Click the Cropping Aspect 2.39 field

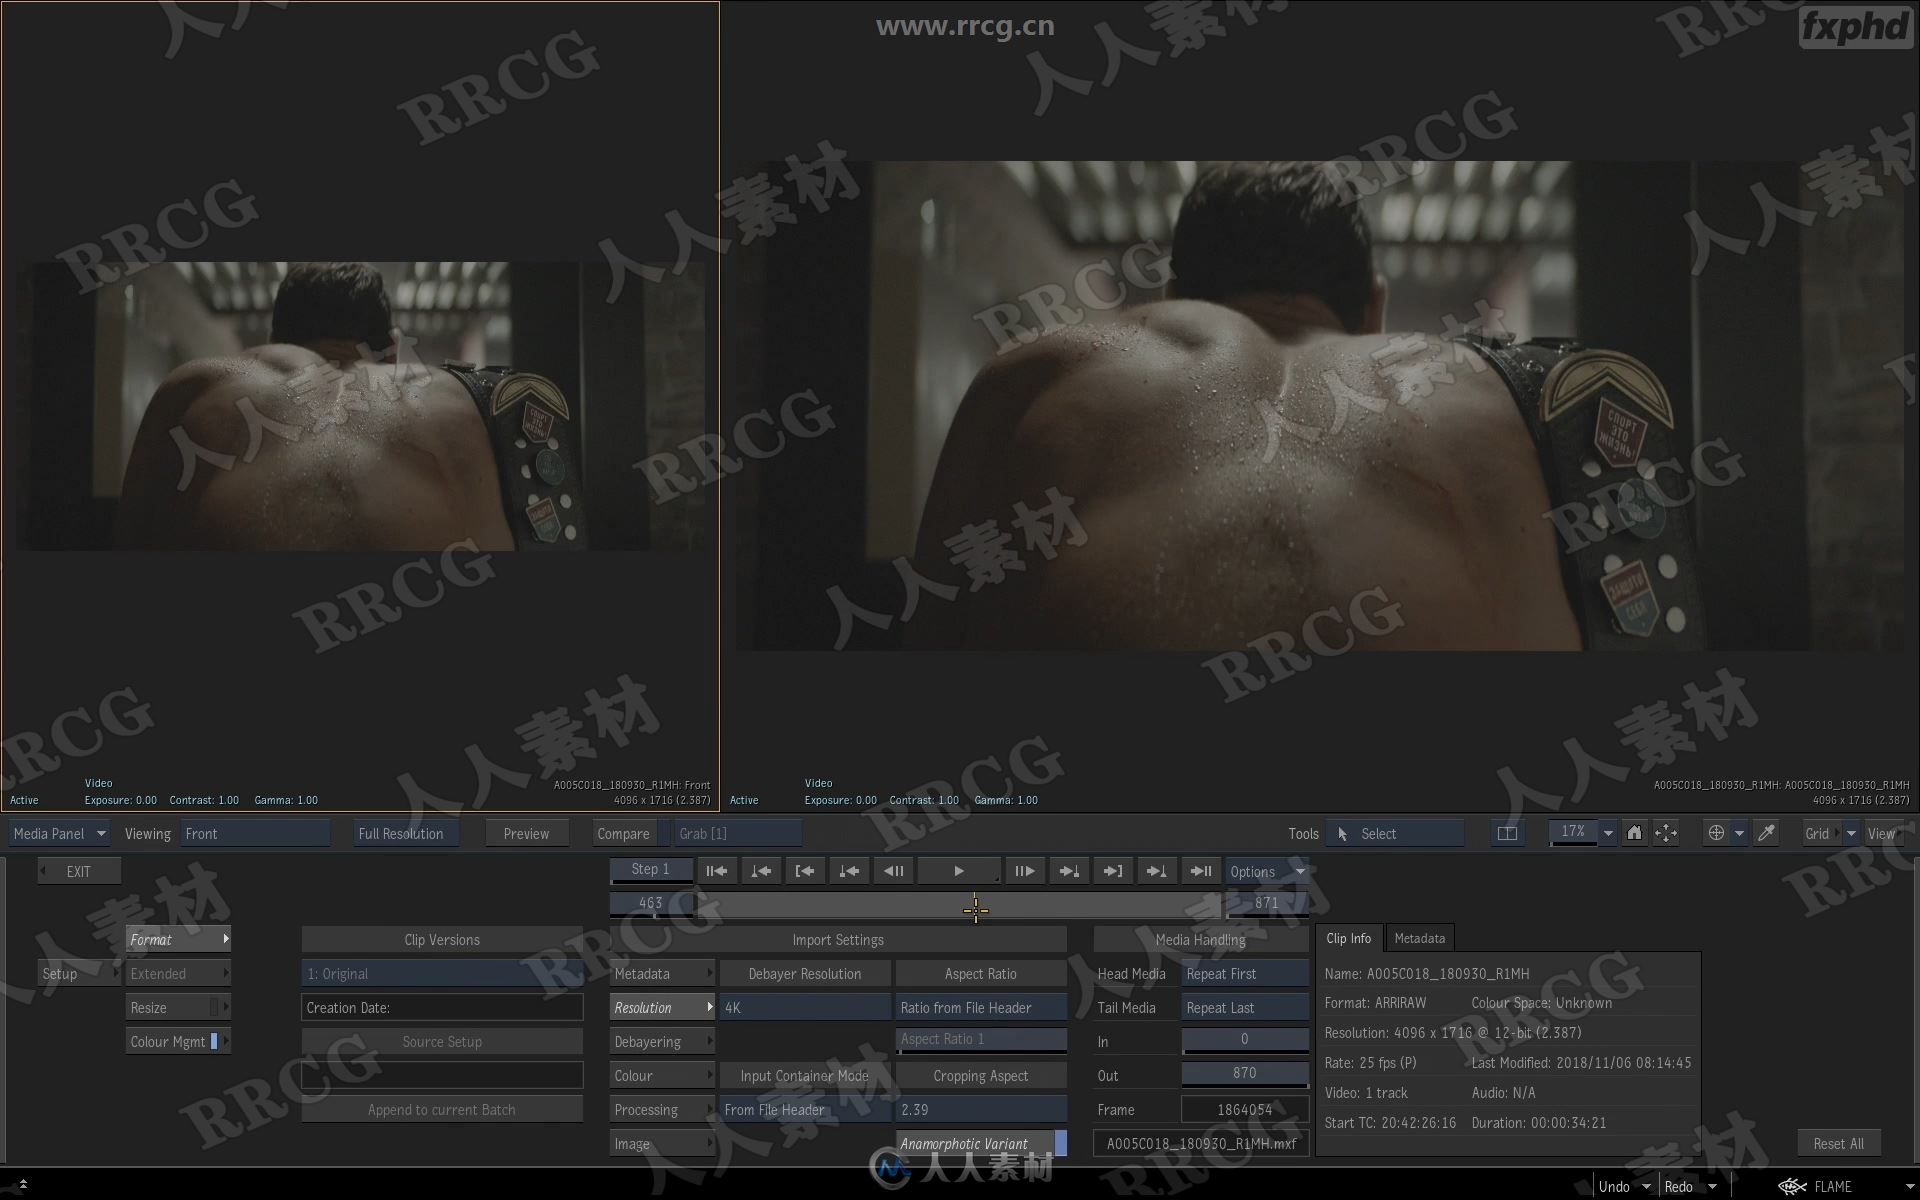[981, 1109]
